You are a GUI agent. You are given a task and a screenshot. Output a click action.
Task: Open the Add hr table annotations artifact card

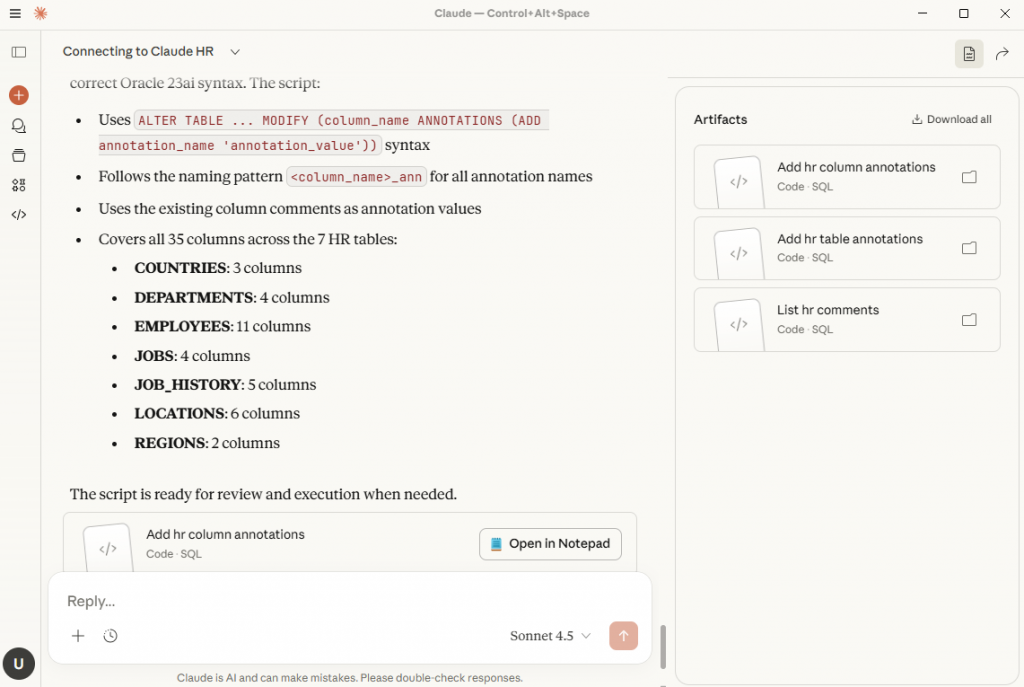846,248
